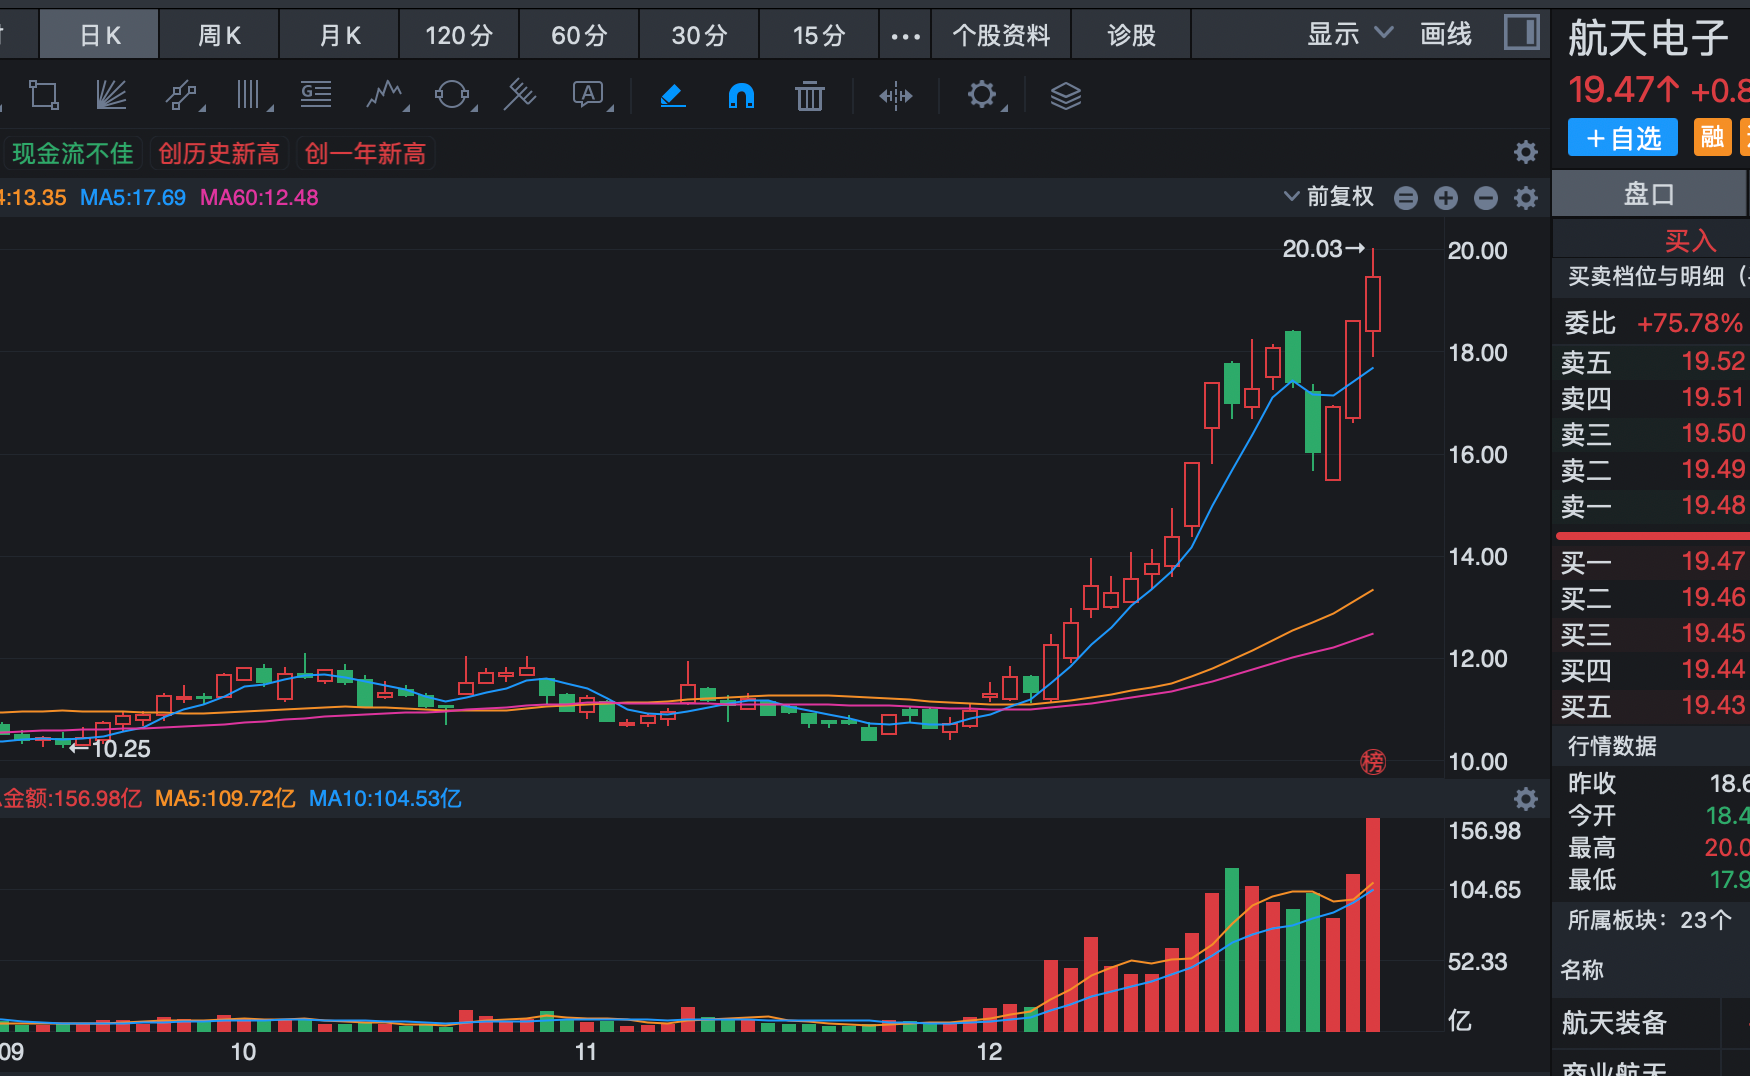The height and width of the screenshot is (1076, 1750).
Task: Select the rectangle drawing tool
Action: pos(43,95)
